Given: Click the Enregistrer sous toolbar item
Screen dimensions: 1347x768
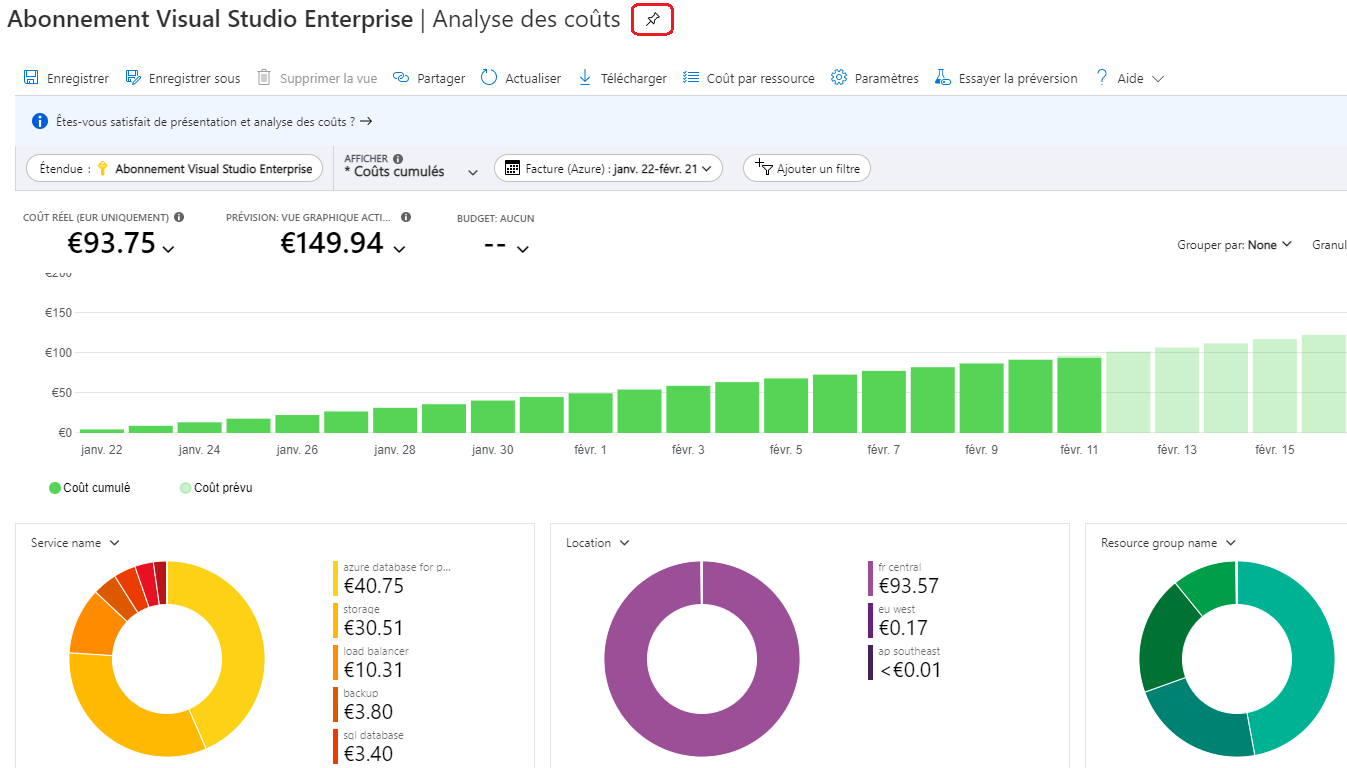Looking at the screenshot, I should pyautogui.click(x=183, y=78).
